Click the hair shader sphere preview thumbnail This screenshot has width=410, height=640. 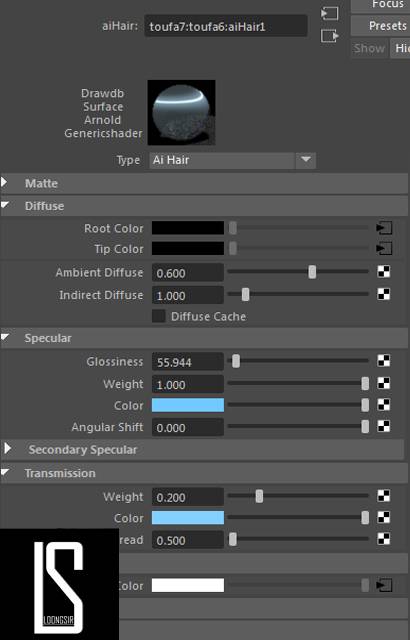(182, 112)
